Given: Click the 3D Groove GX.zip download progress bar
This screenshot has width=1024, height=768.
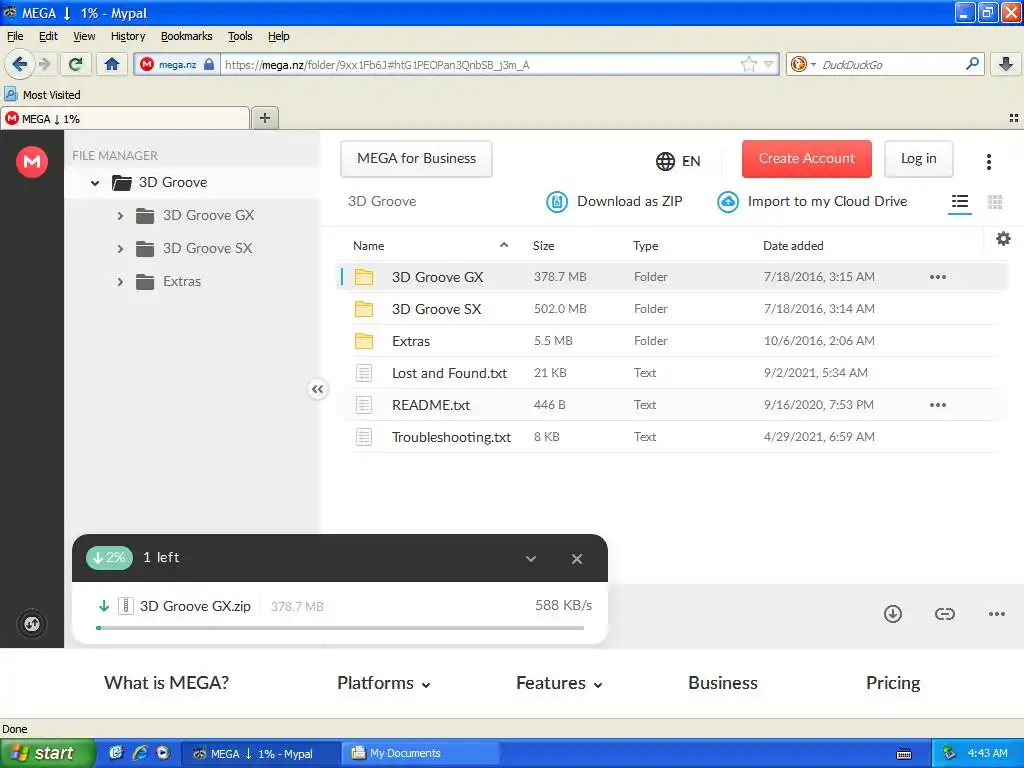Looking at the screenshot, I should coord(340,628).
